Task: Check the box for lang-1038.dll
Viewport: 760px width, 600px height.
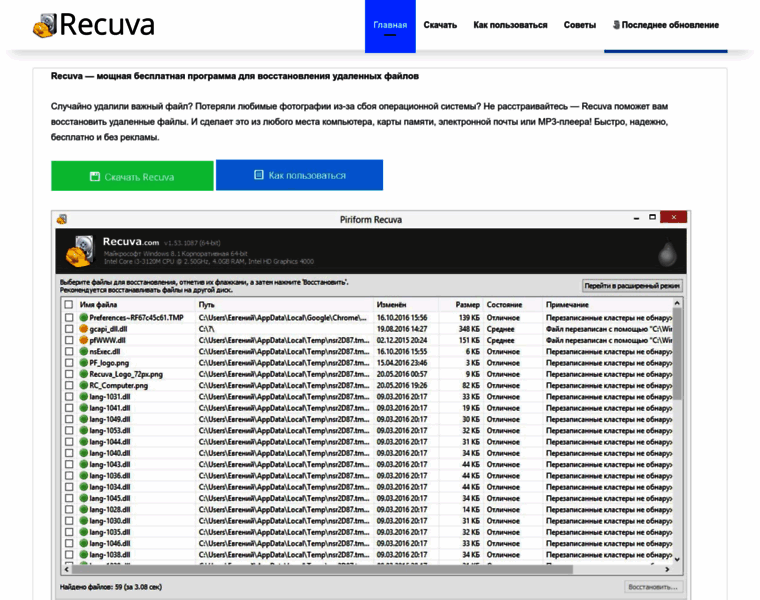Action: (69, 554)
